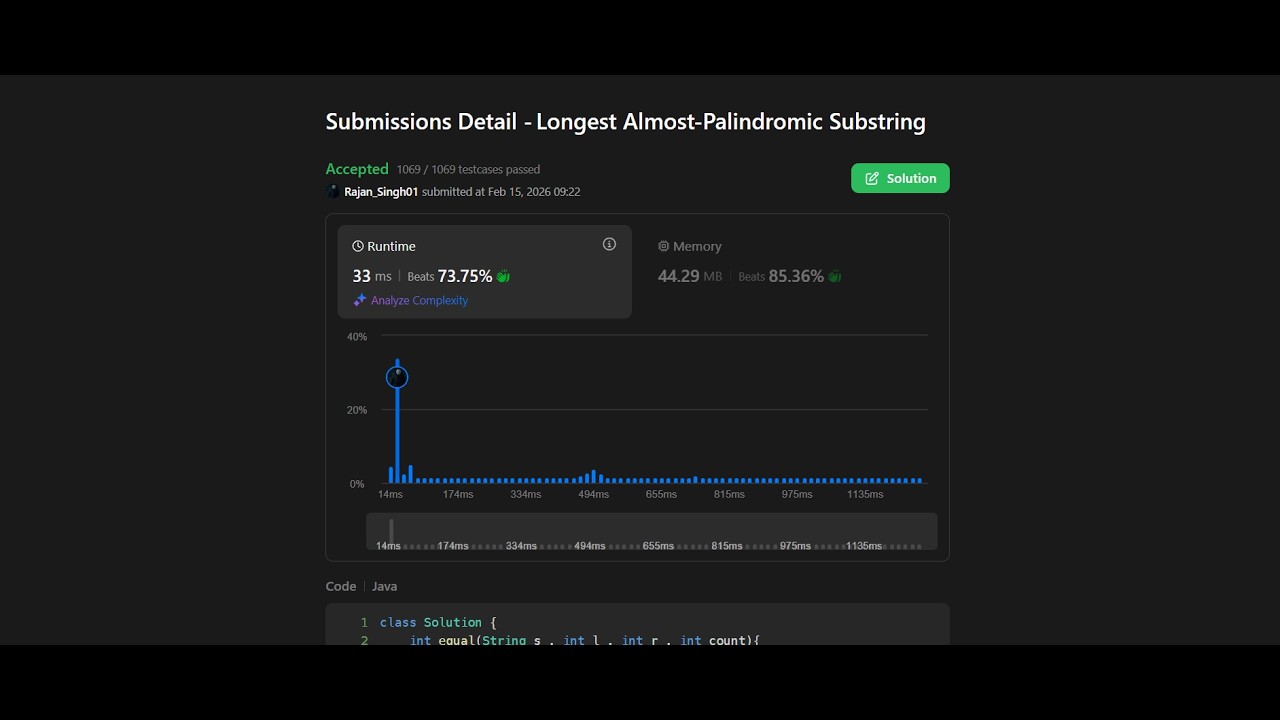Screen dimensions: 1280x720
Task: Click Analyze Complexity link
Action: (x=419, y=300)
